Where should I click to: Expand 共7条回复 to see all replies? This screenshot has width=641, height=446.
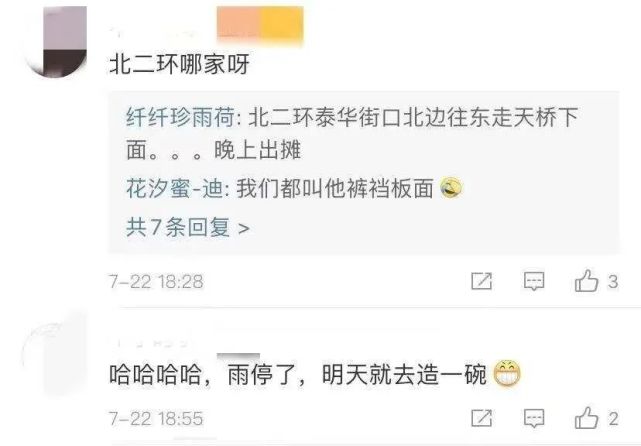188,227
